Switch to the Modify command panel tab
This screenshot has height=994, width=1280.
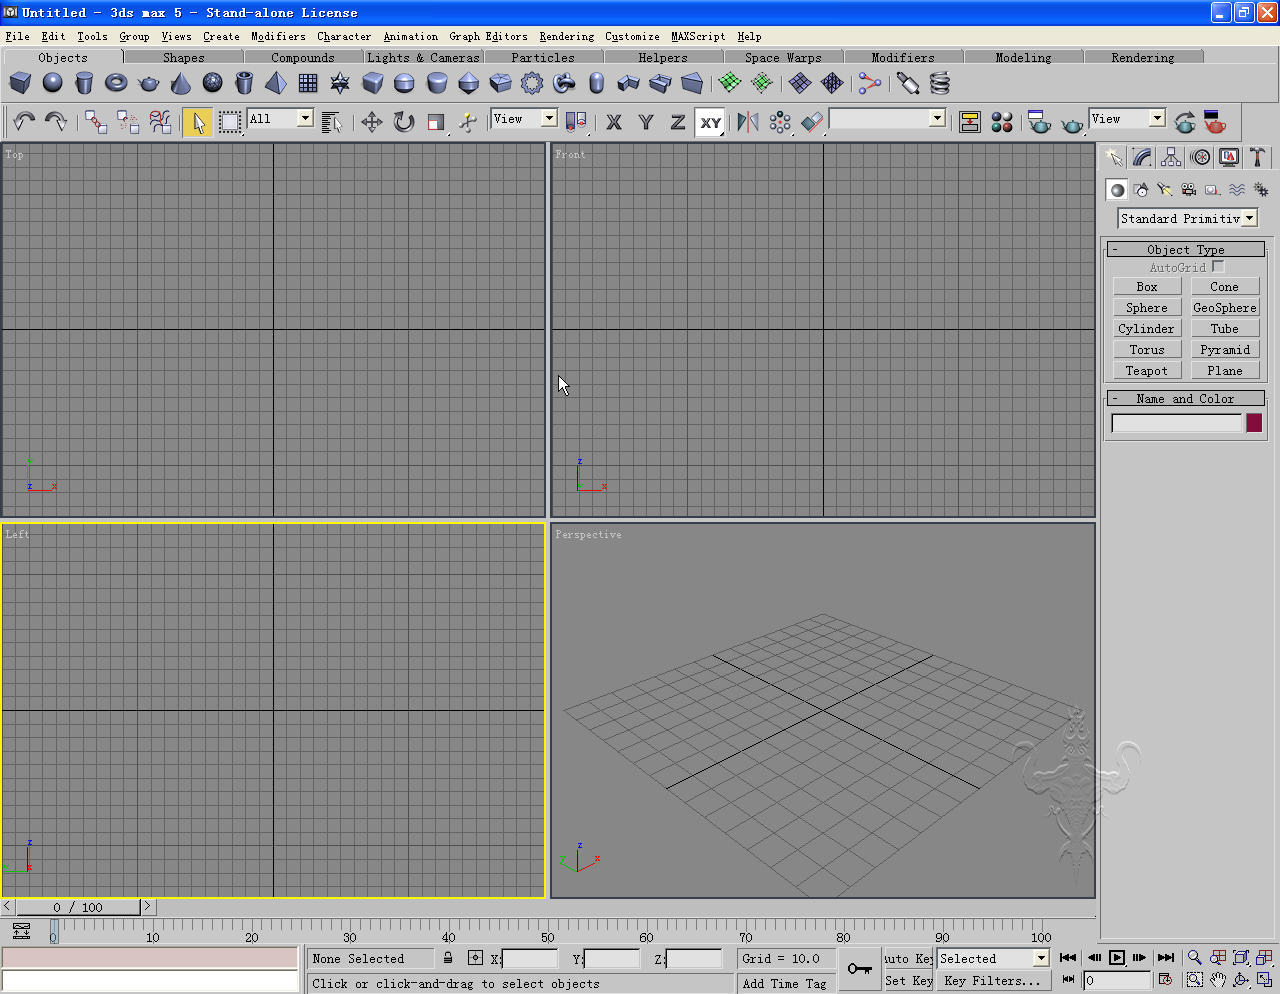(x=1142, y=157)
